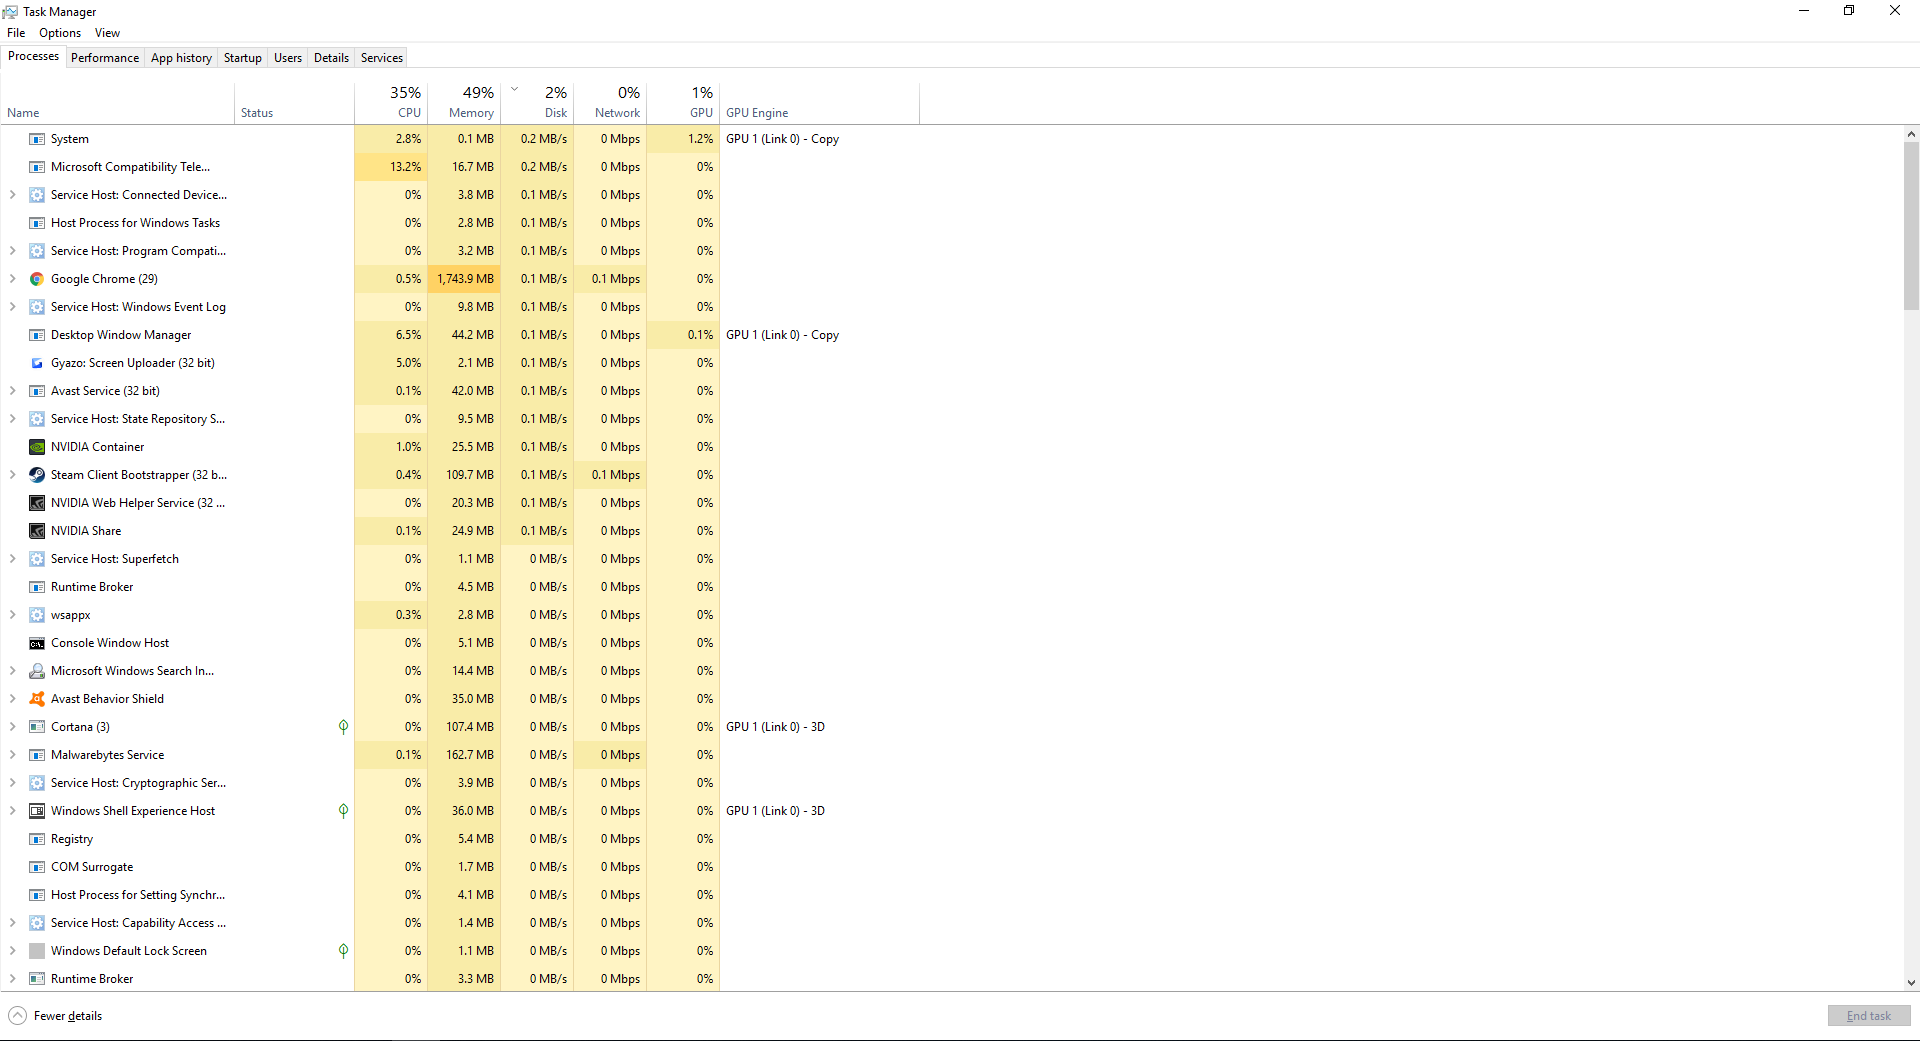The height and width of the screenshot is (1041, 1920).
Task: Open the View menu
Action: coord(107,33)
